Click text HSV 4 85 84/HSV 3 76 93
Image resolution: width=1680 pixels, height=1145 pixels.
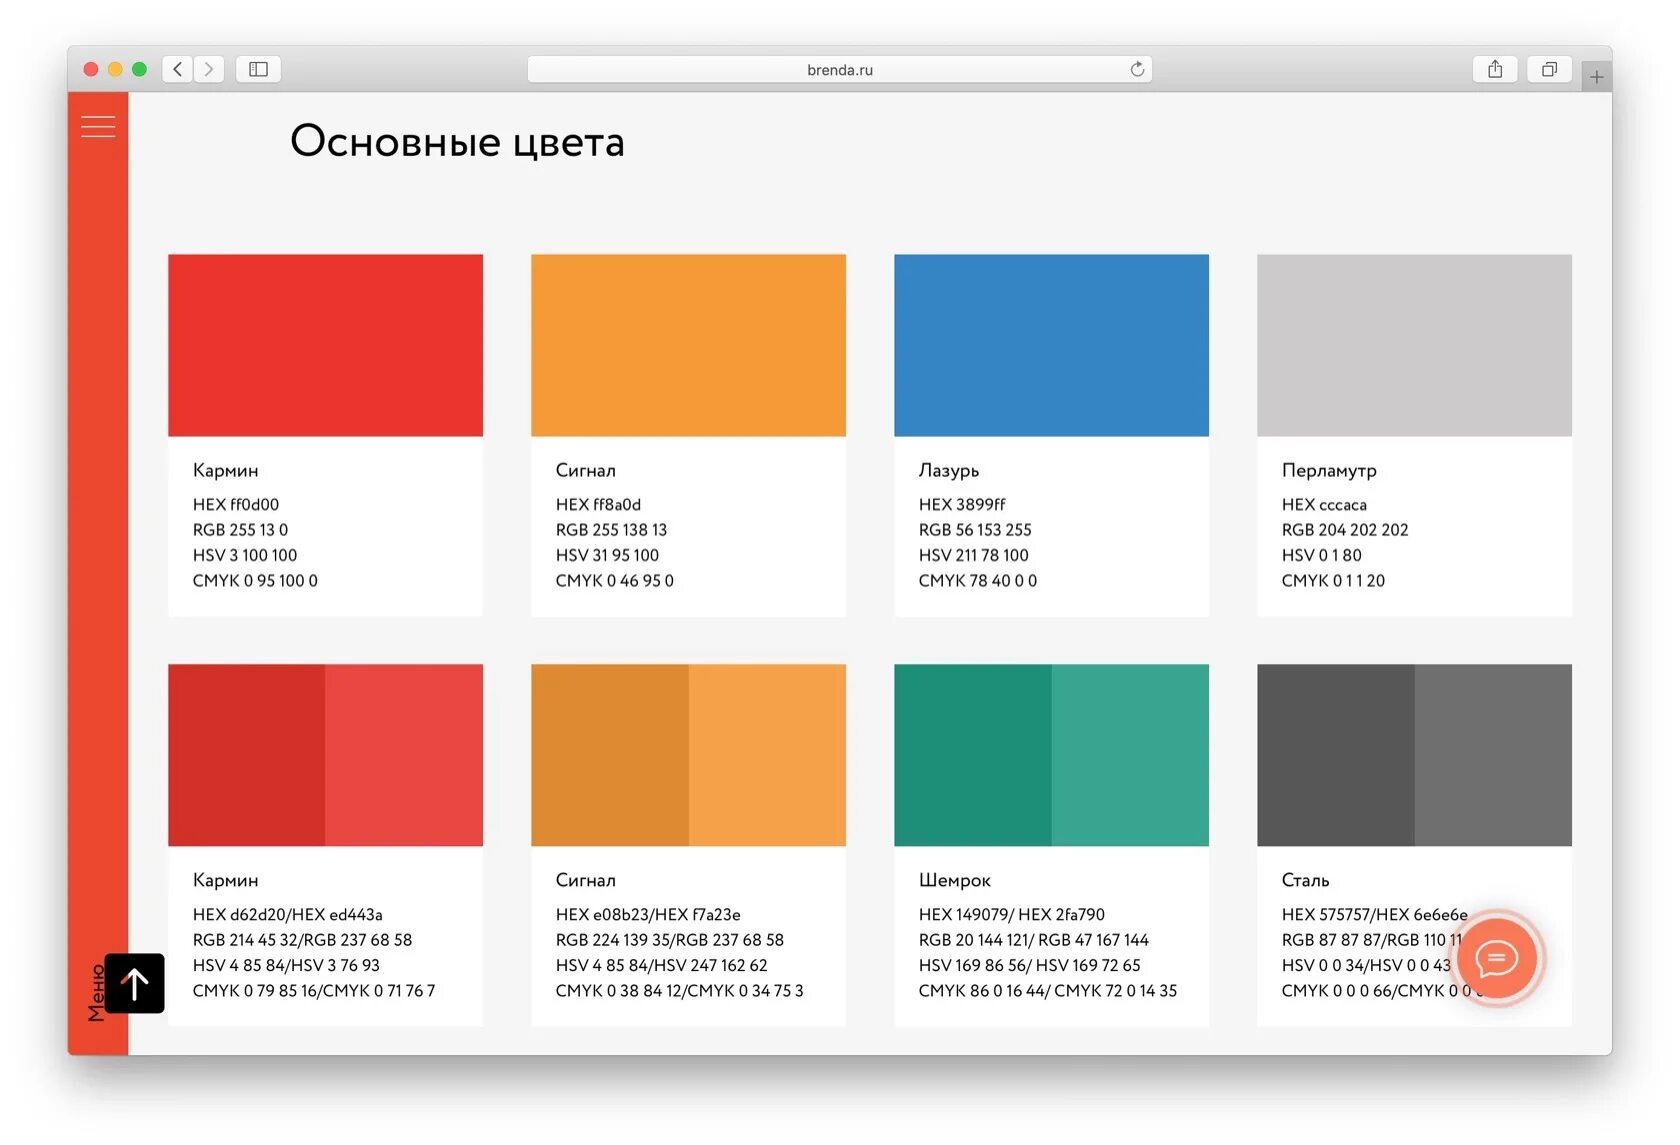click(286, 965)
